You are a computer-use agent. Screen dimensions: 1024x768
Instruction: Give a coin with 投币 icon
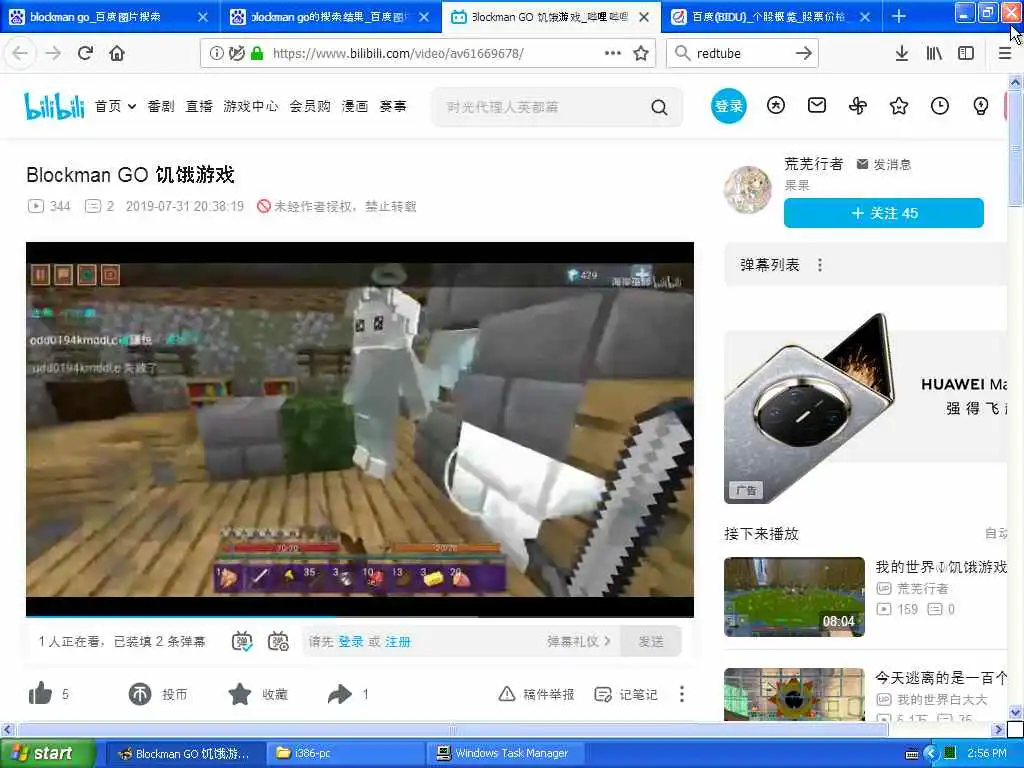coord(140,694)
